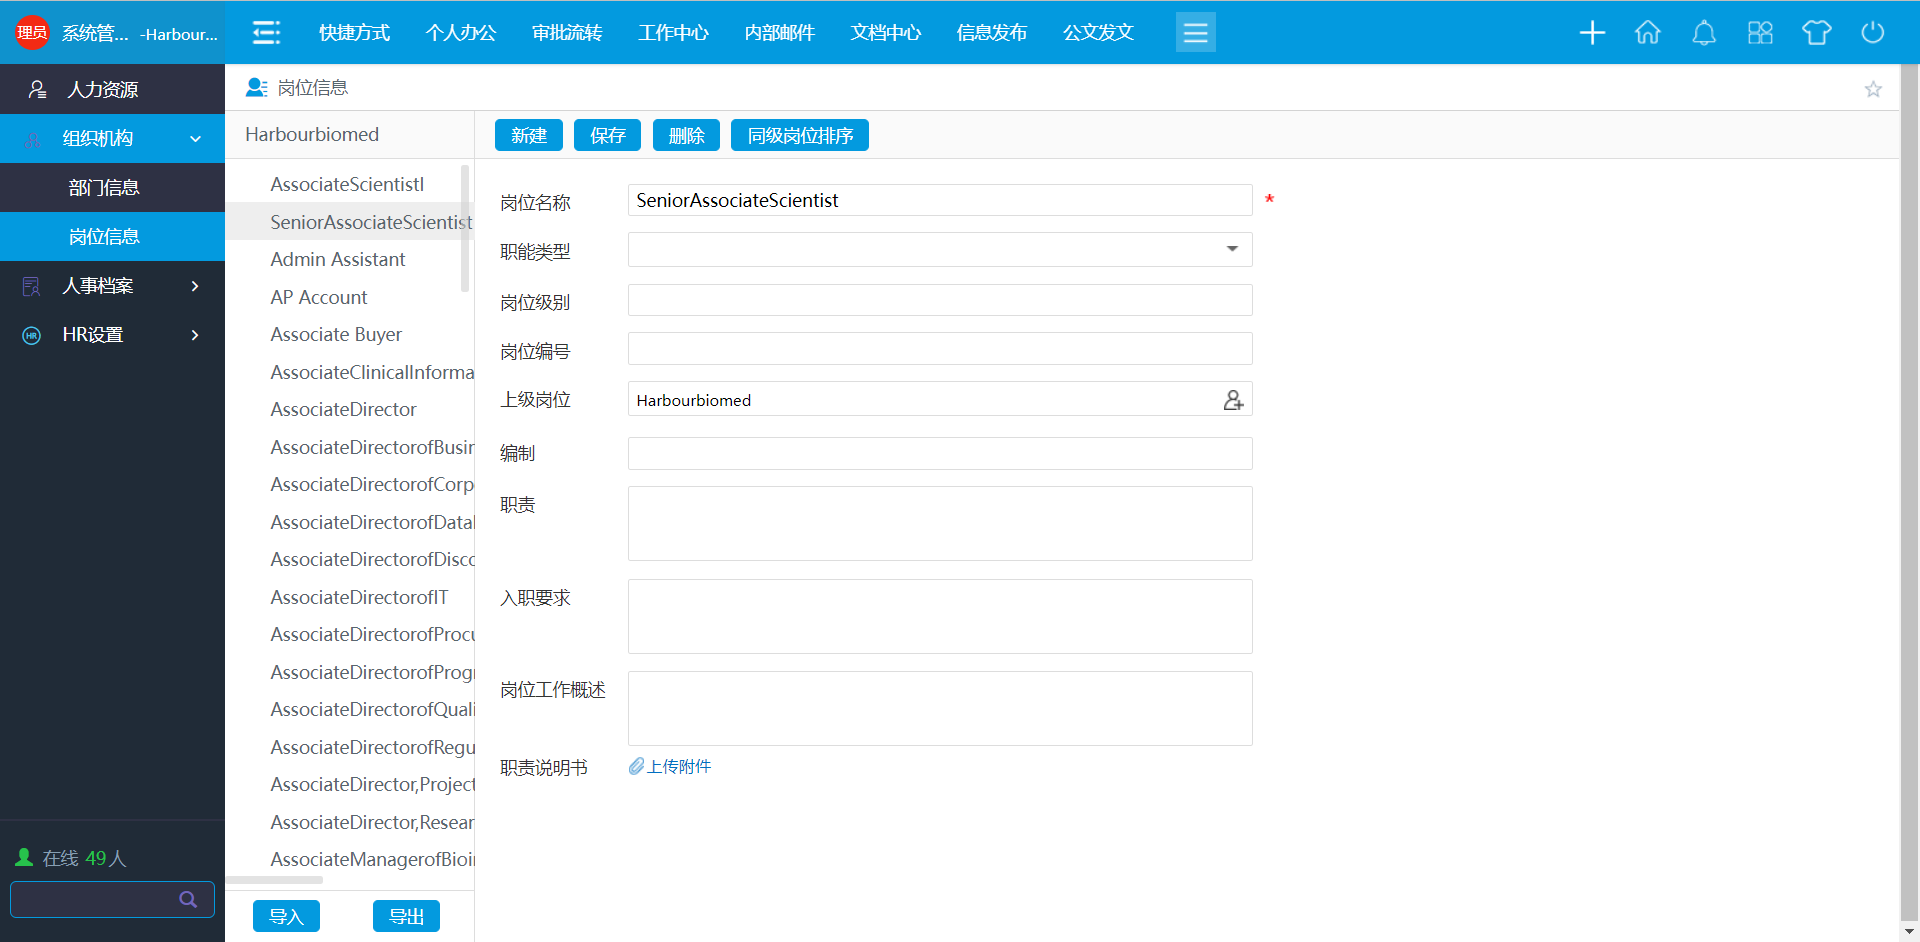1920x942 pixels.
Task: Expand the 人事档案 menu section
Action: pyautogui.click(x=195, y=286)
